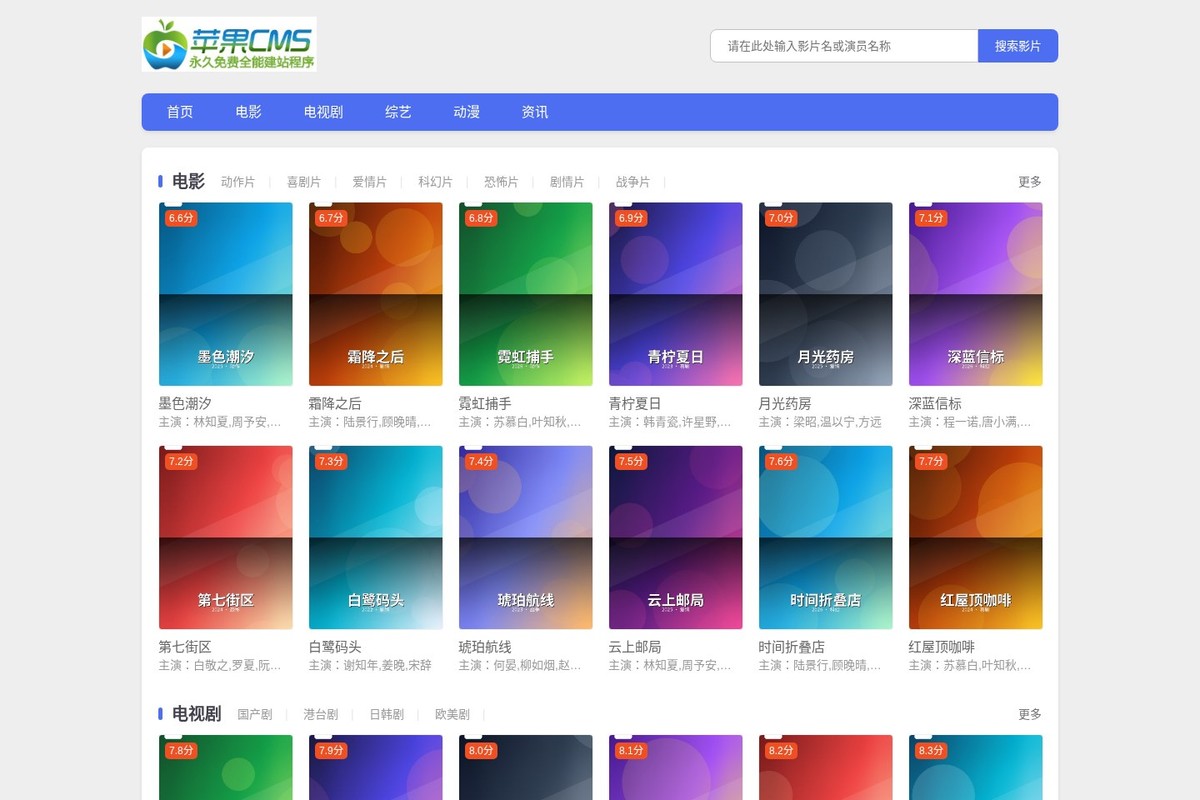Click the 搜索影片 search button
The width and height of the screenshot is (1200, 800).
click(1018, 46)
